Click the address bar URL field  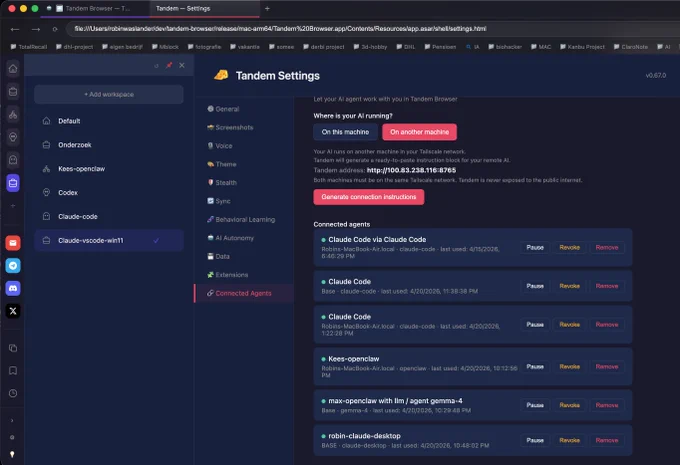tap(373, 29)
